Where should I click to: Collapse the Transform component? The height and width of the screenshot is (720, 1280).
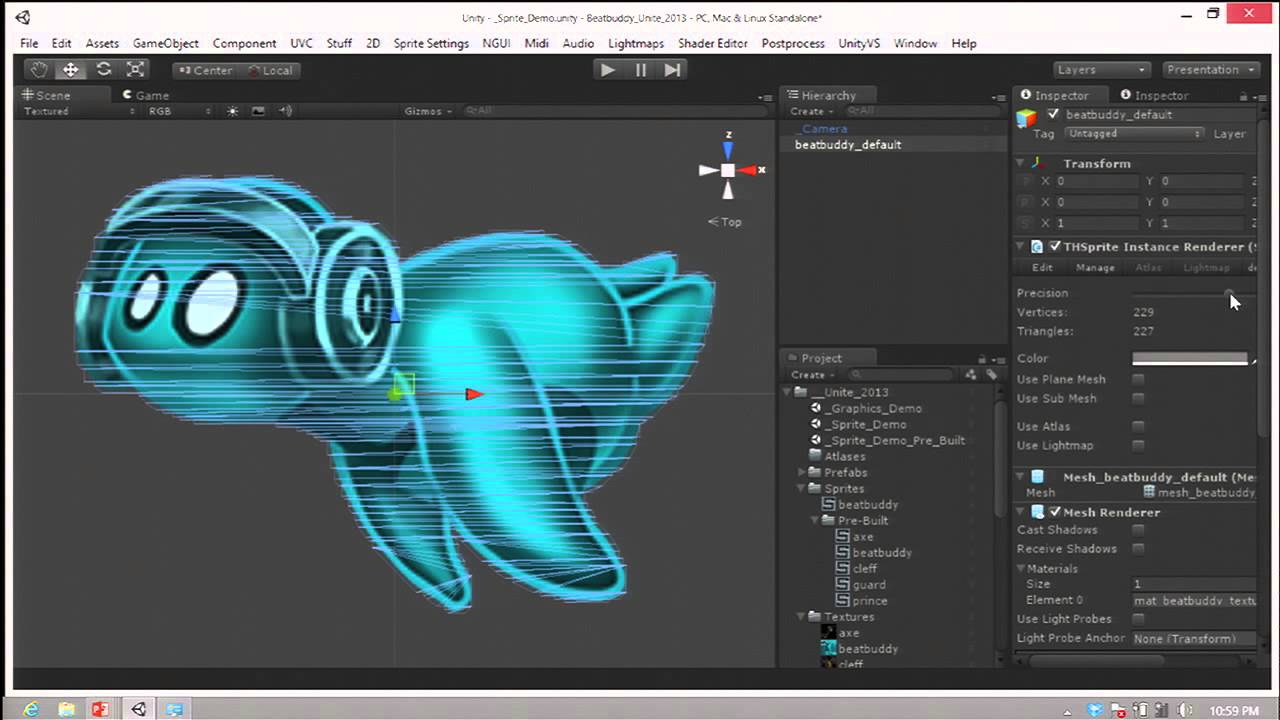1020,163
